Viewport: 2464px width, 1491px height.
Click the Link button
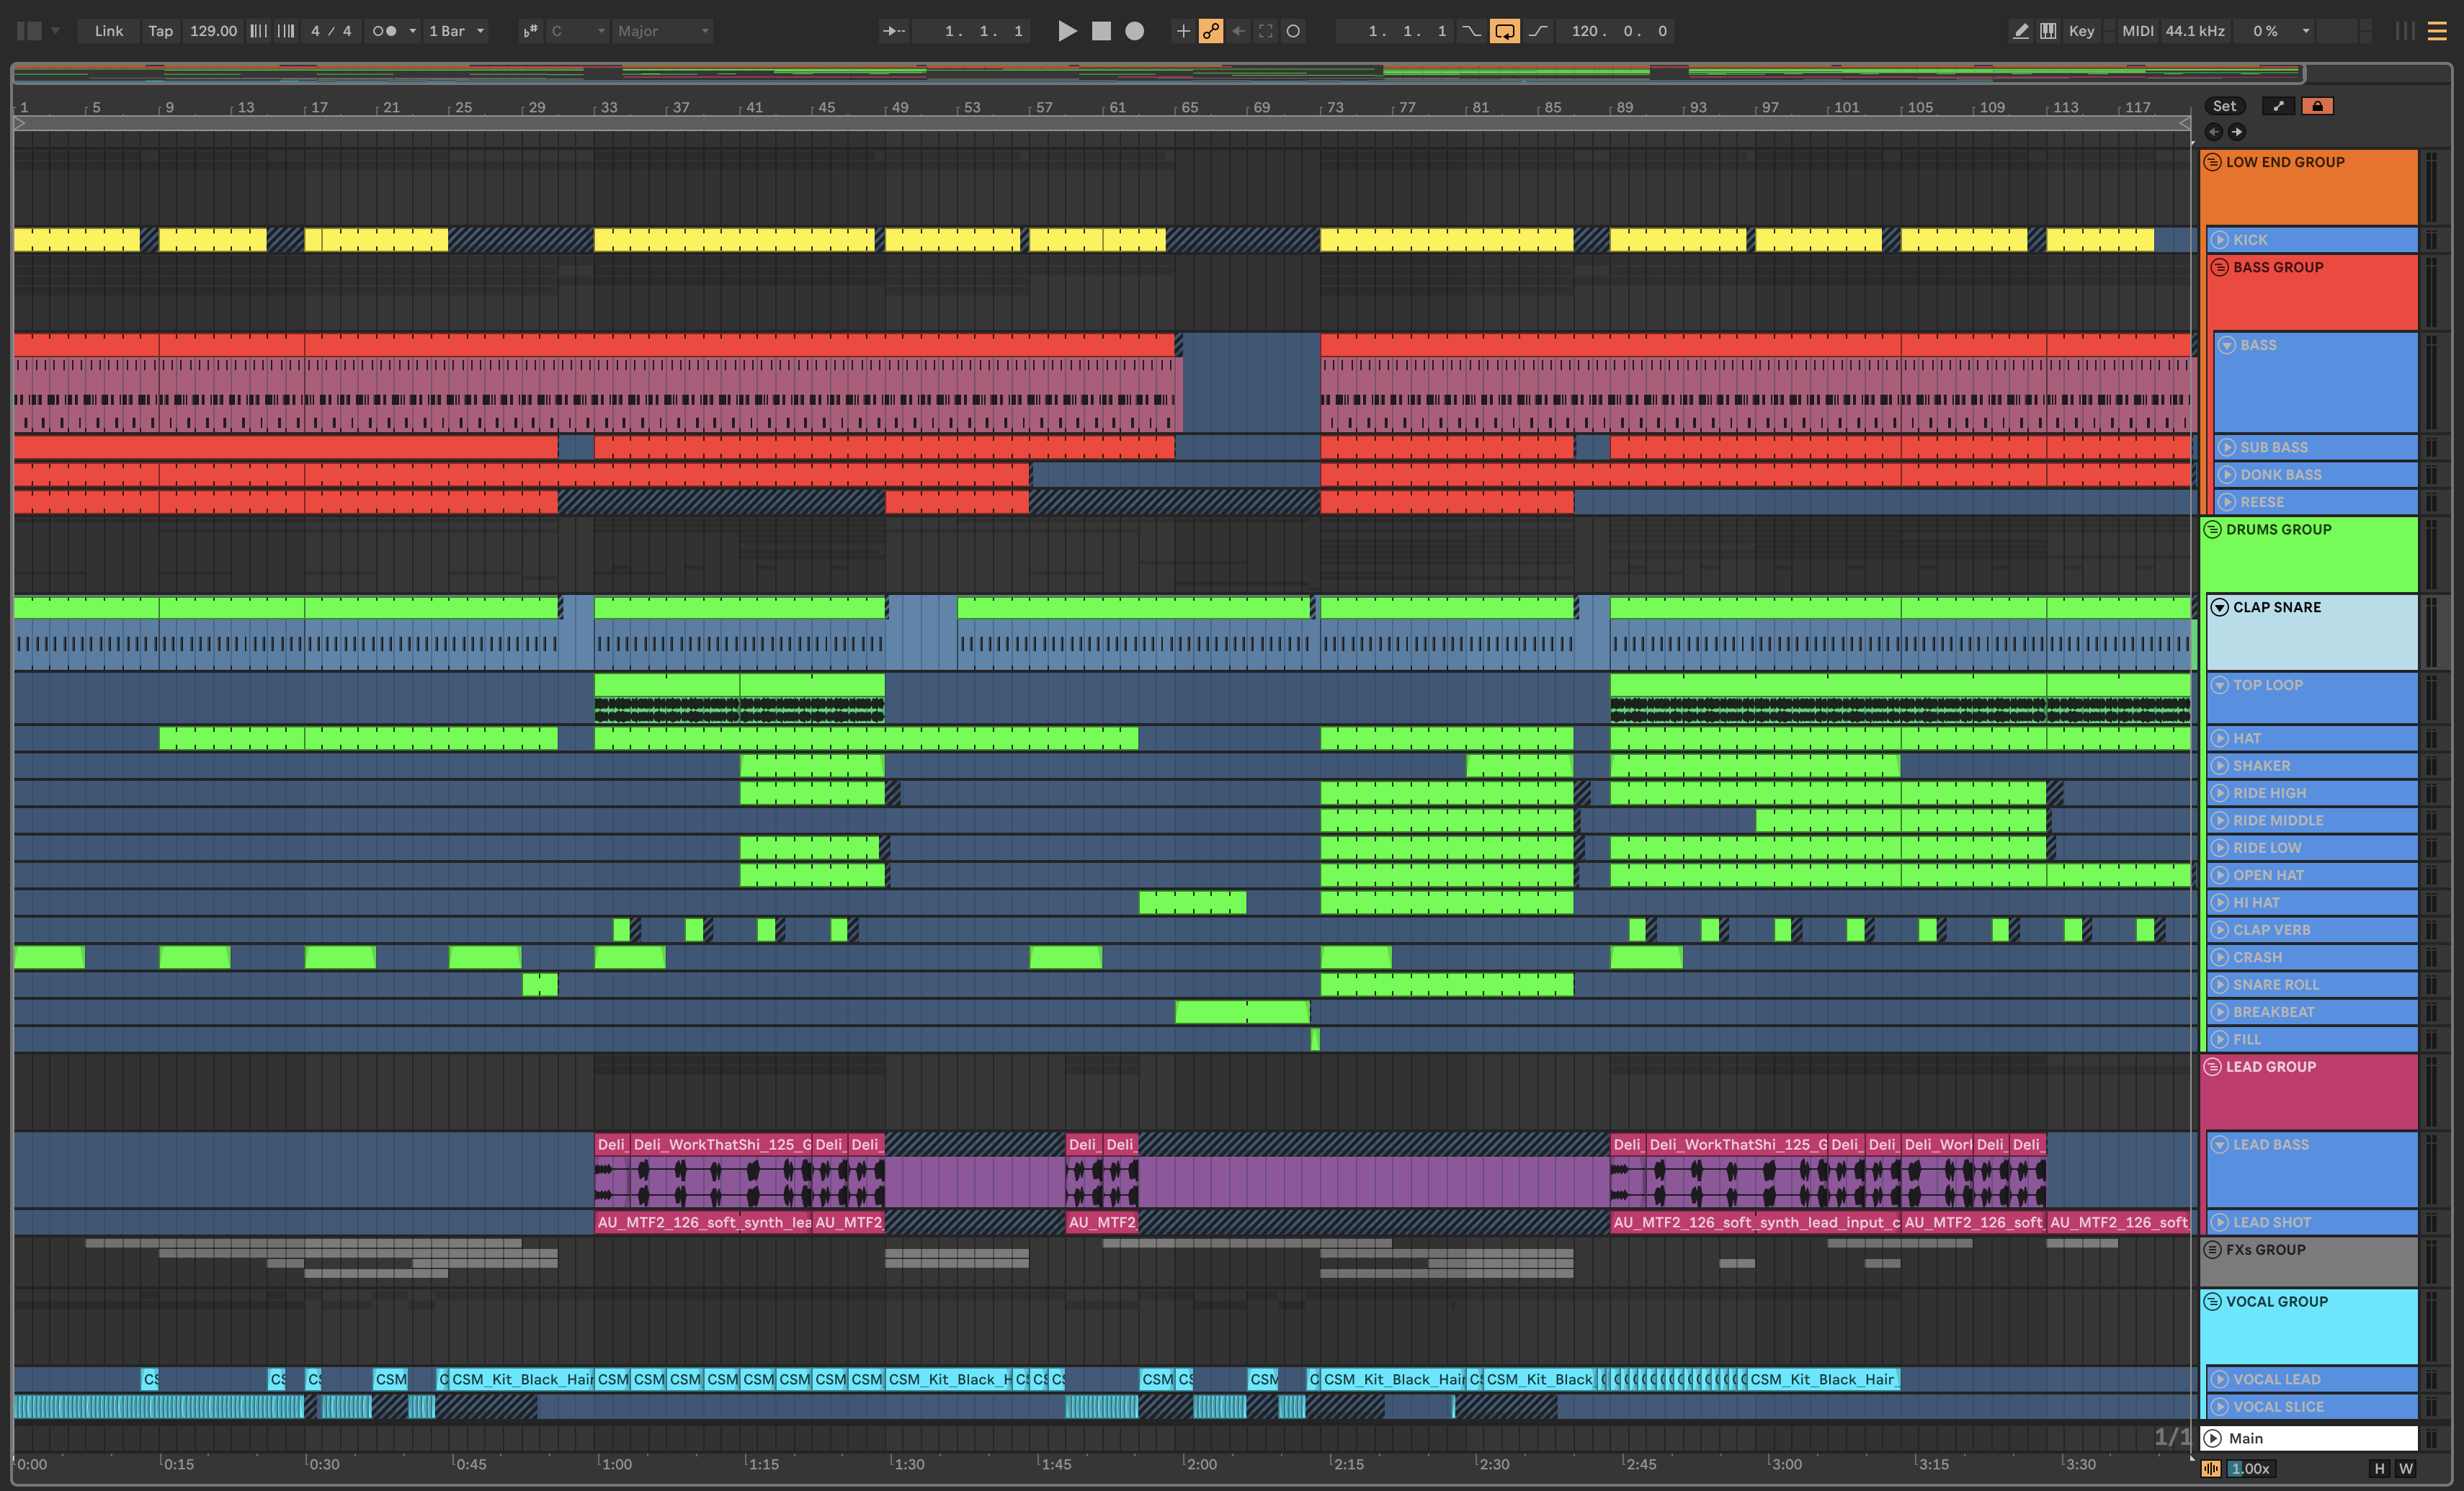pyautogui.click(x=108, y=31)
